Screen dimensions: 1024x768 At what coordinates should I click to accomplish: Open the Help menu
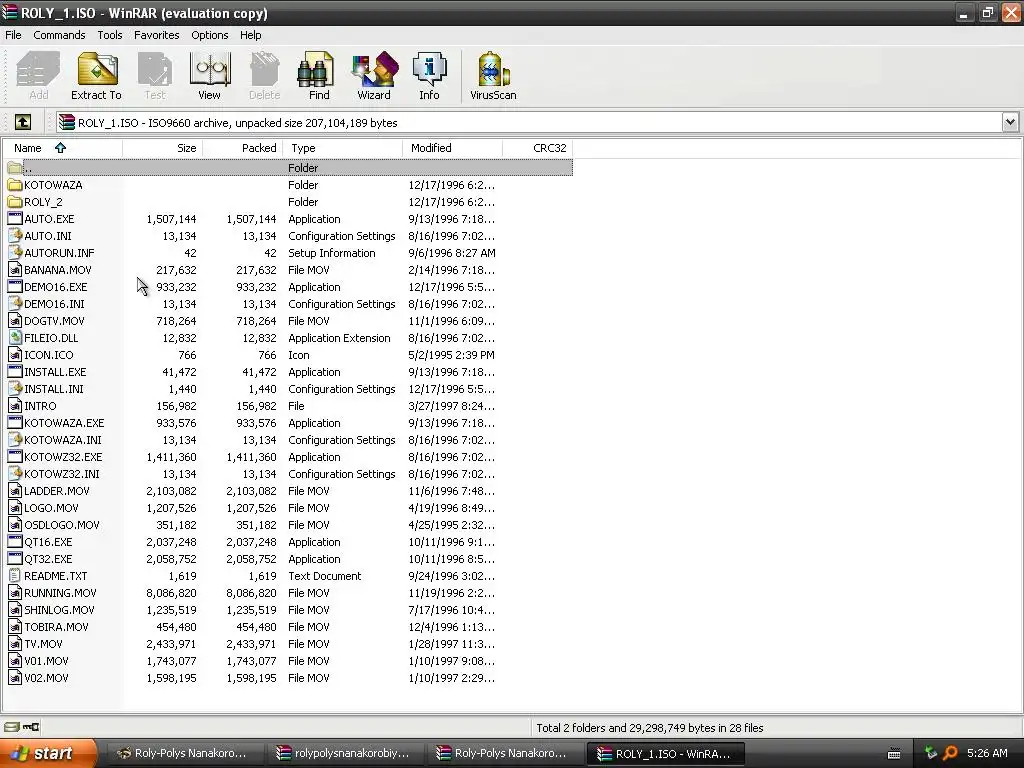click(250, 35)
